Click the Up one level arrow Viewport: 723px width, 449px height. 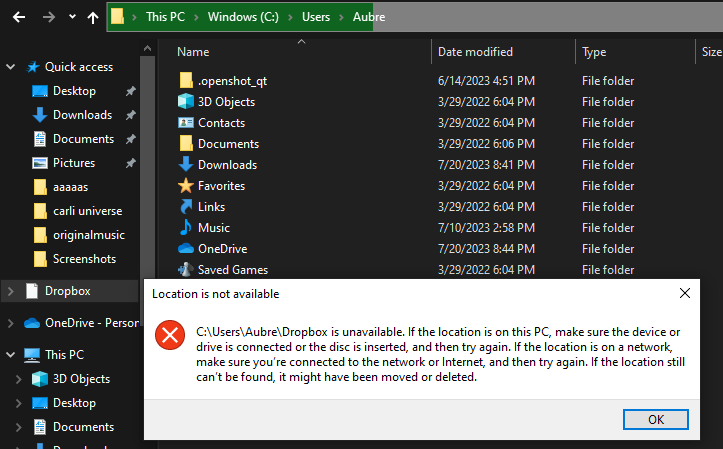(93, 17)
